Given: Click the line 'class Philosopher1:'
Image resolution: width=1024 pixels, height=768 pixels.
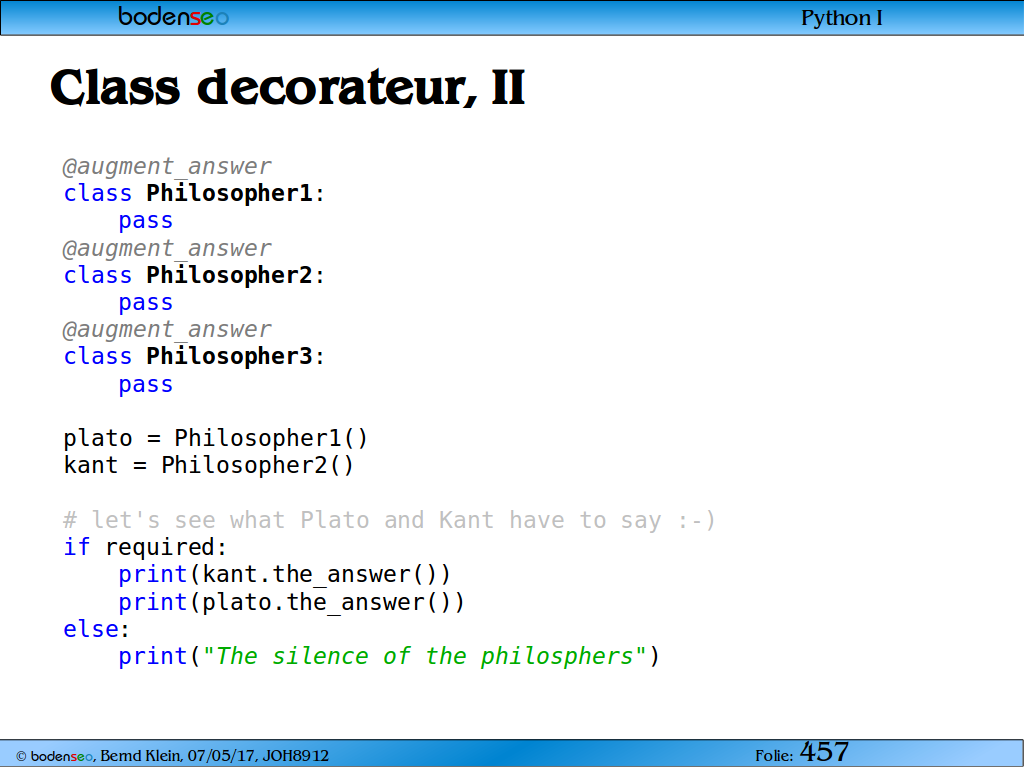Looking at the screenshot, I should 194,194.
